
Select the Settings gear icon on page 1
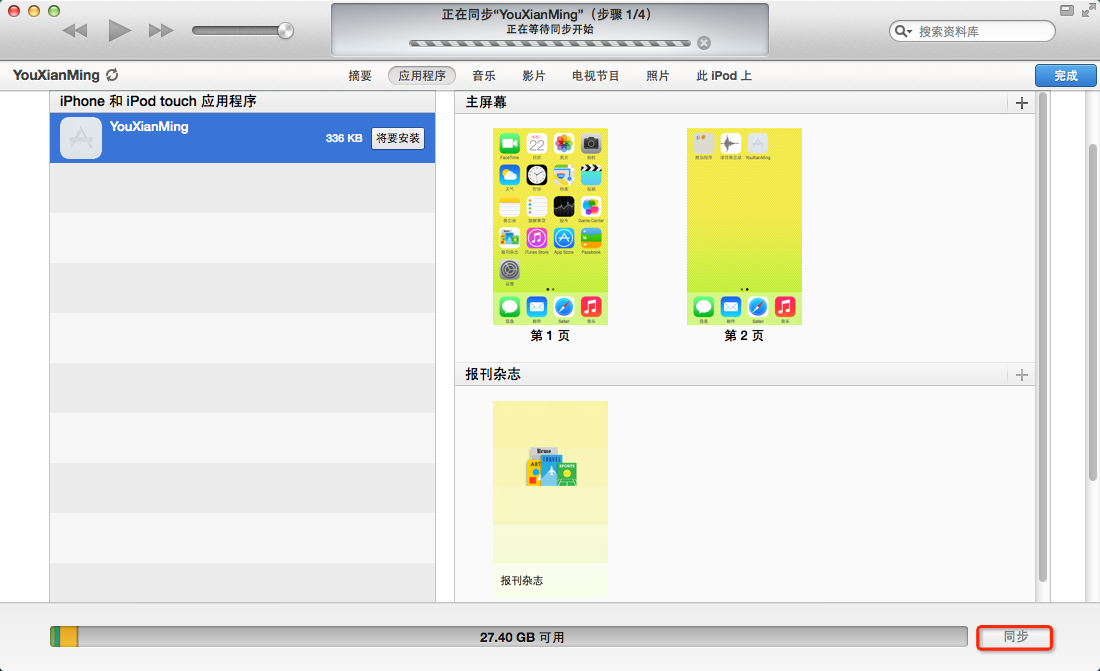click(509, 270)
